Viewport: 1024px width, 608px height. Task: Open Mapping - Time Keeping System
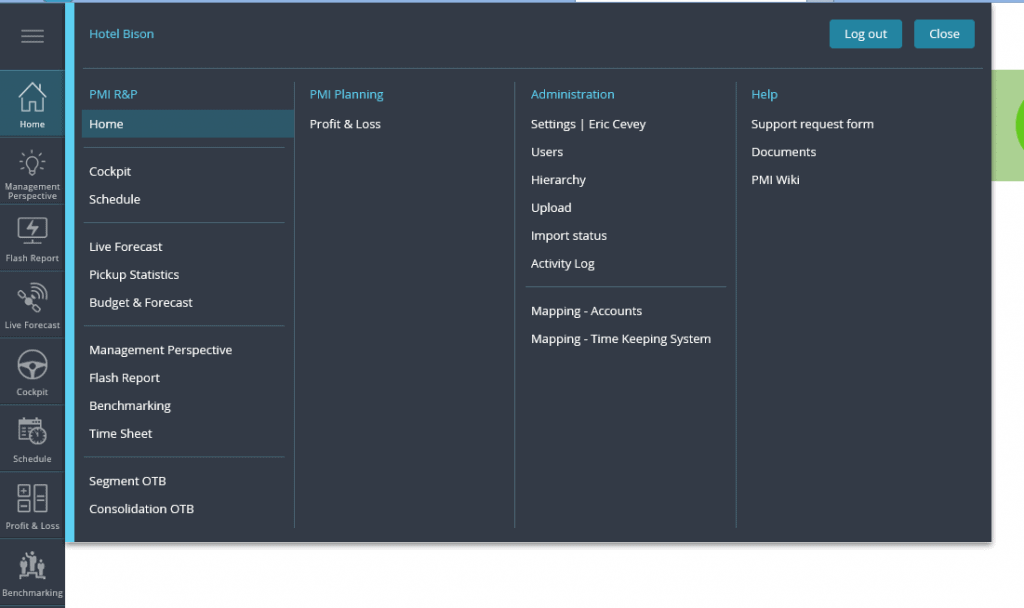tap(620, 339)
